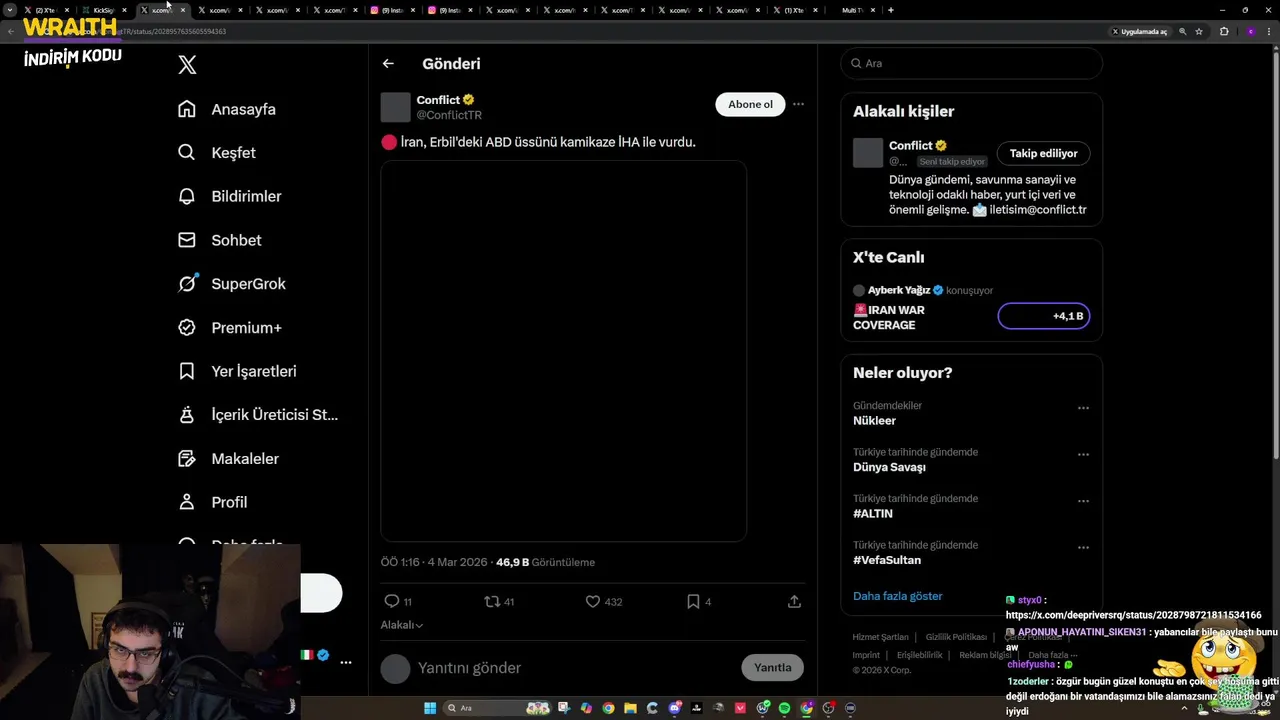1280x720 pixels.
Task: Open Conflict profile in Alakalı kişiler
Action: pos(910,146)
